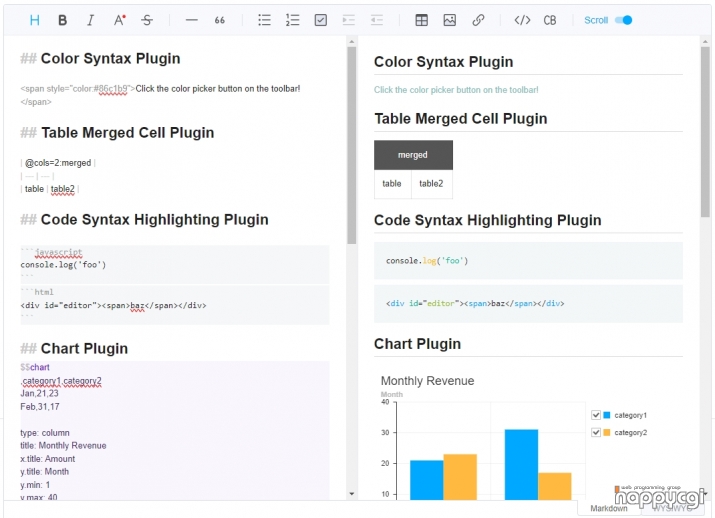Screen dimensions: 715x518
Task: Toggle the Scroll sync switch
Action: (x=623, y=20)
